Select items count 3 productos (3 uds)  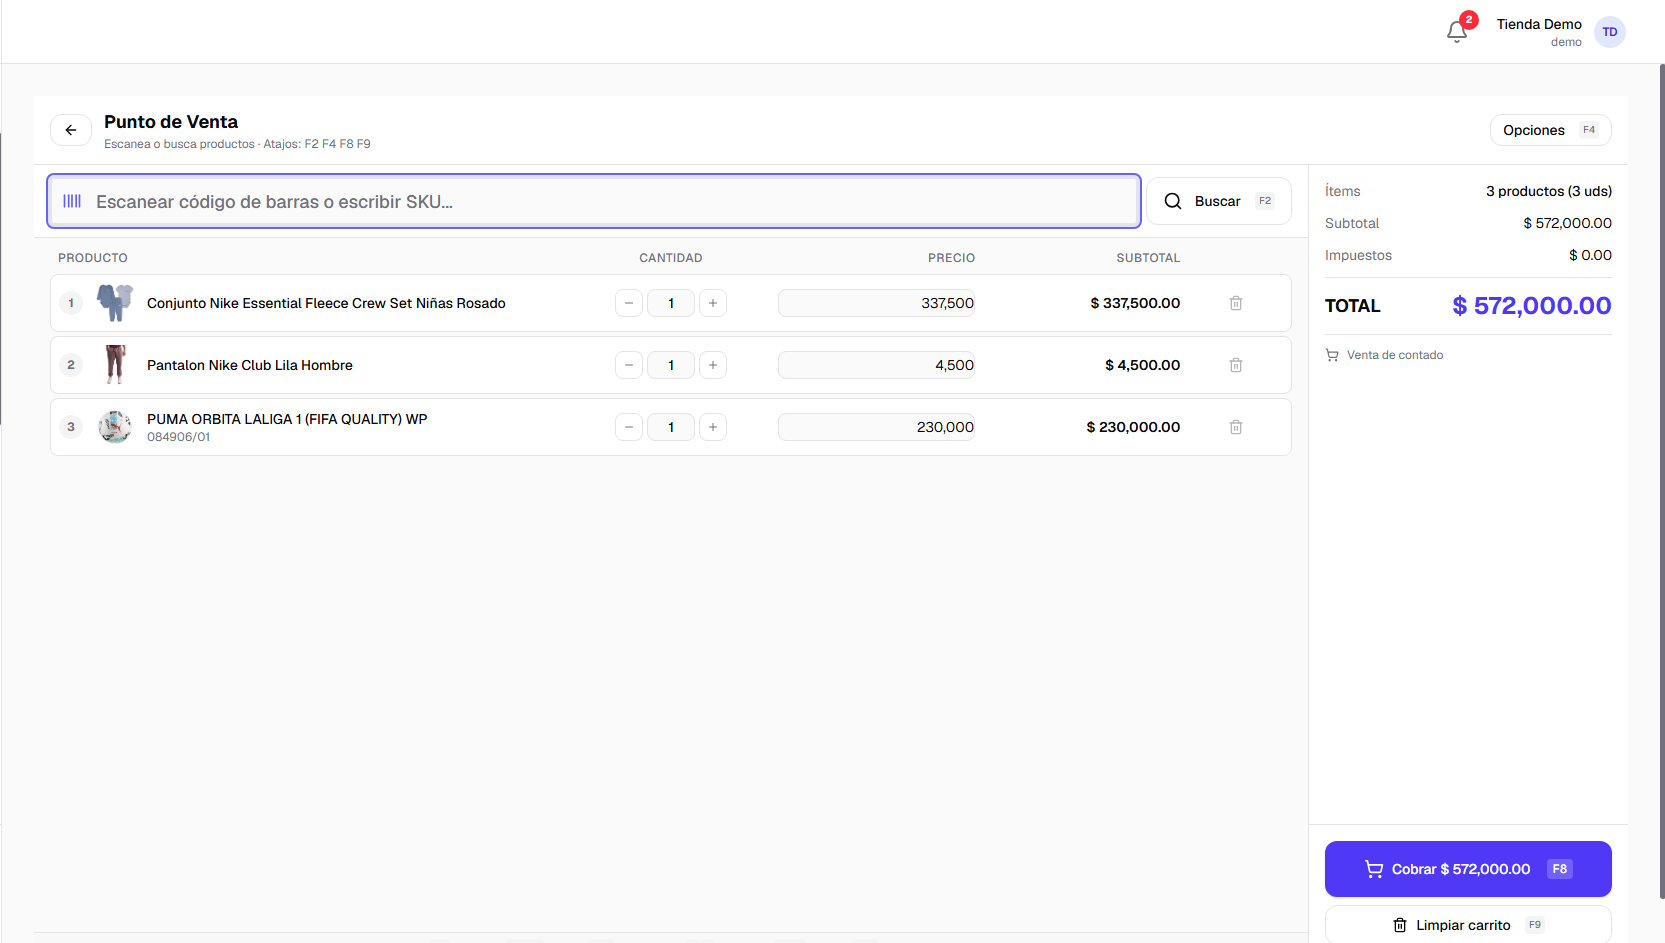1548,191
